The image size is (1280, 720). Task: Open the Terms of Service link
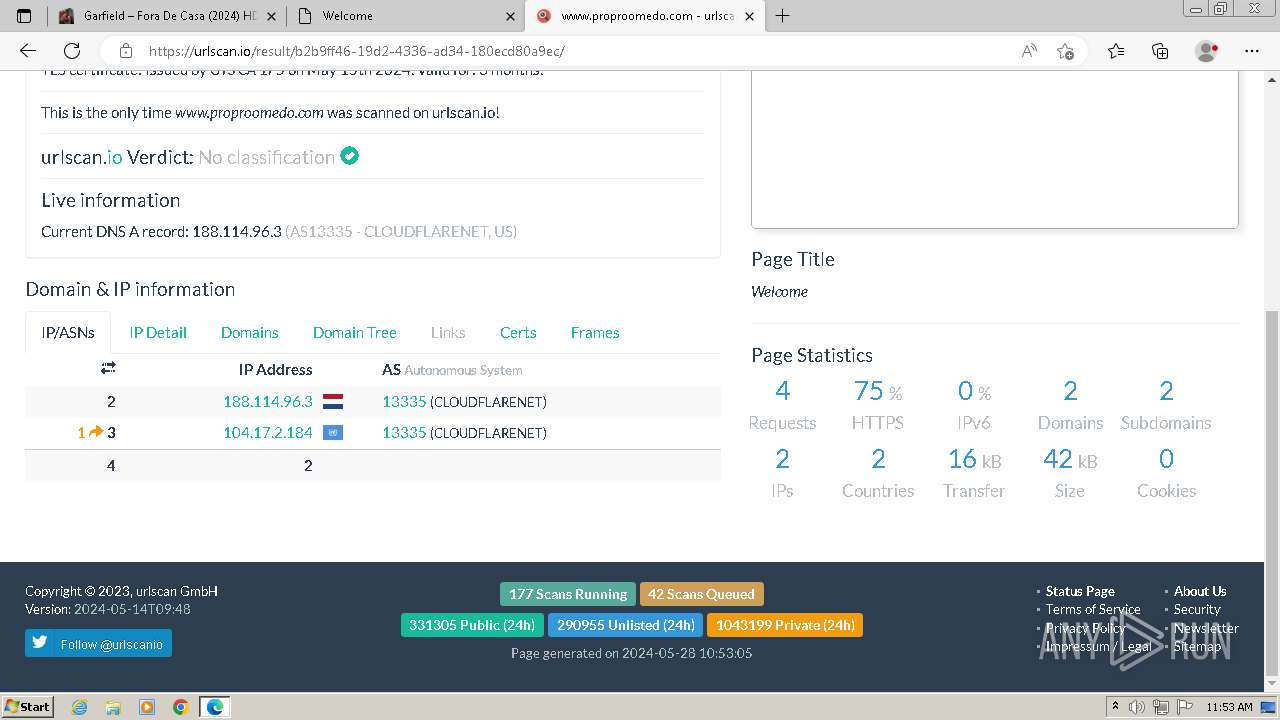coord(1093,609)
